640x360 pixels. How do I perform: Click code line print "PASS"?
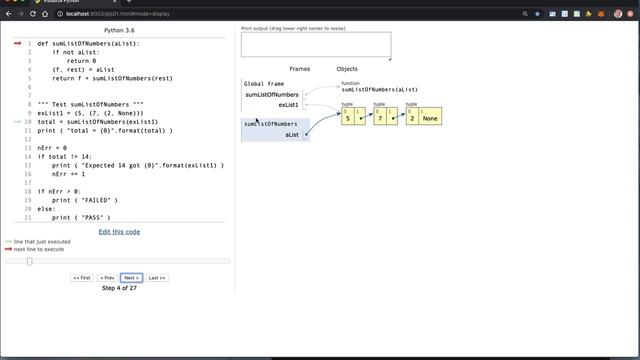81,218
